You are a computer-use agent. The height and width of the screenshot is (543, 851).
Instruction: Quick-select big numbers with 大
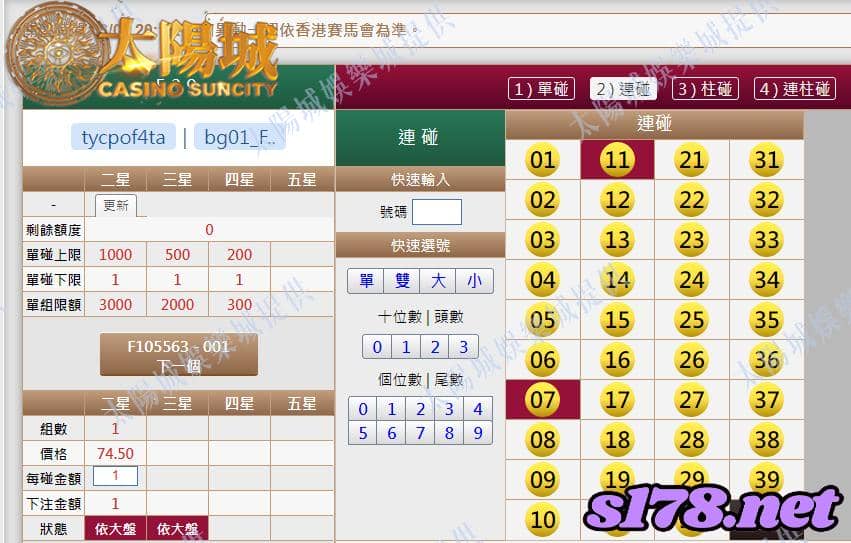point(438,281)
